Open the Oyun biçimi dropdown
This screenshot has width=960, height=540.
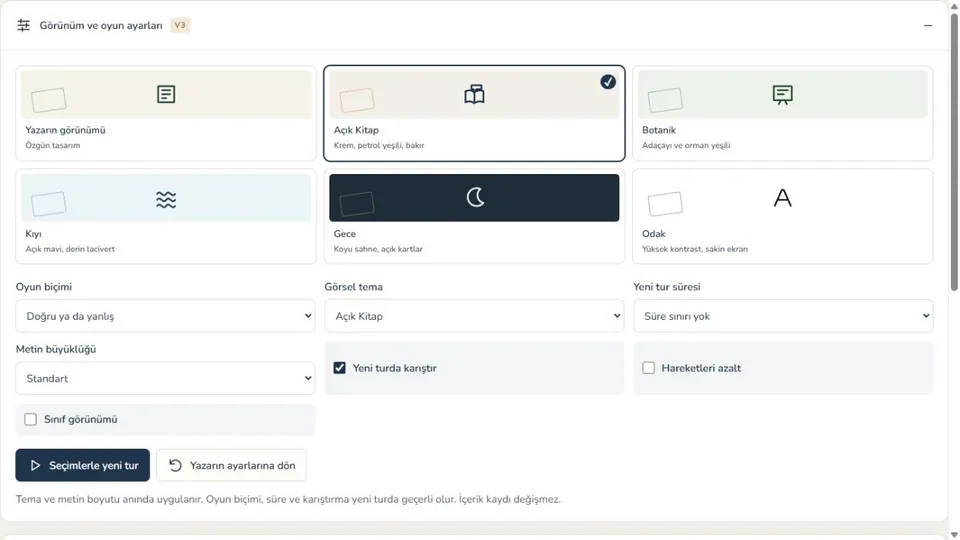pyautogui.click(x=165, y=316)
